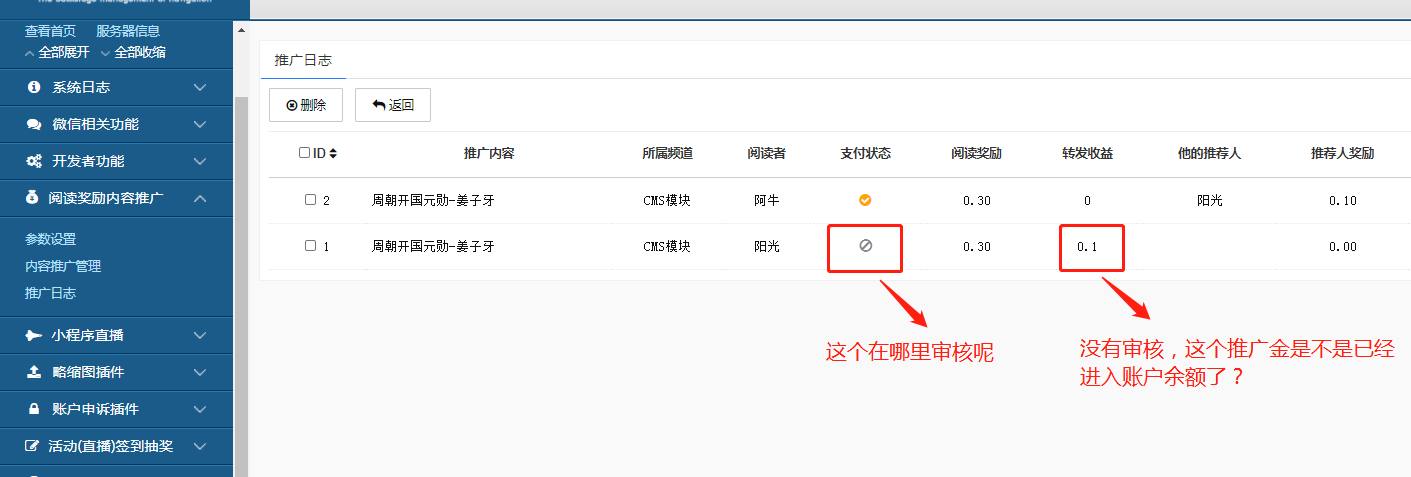1411x477 pixels.
Task: Click the grey unpaid ban status icon
Action: pyautogui.click(x=865, y=245)
